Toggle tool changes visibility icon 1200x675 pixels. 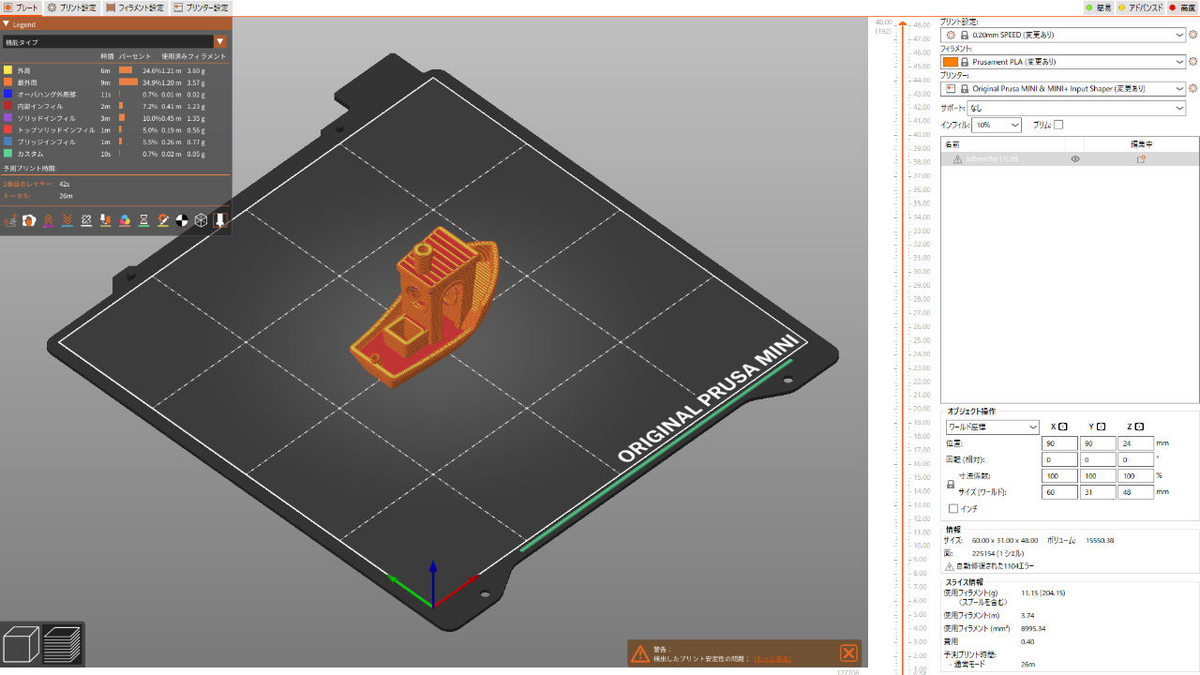coord(105,220)
